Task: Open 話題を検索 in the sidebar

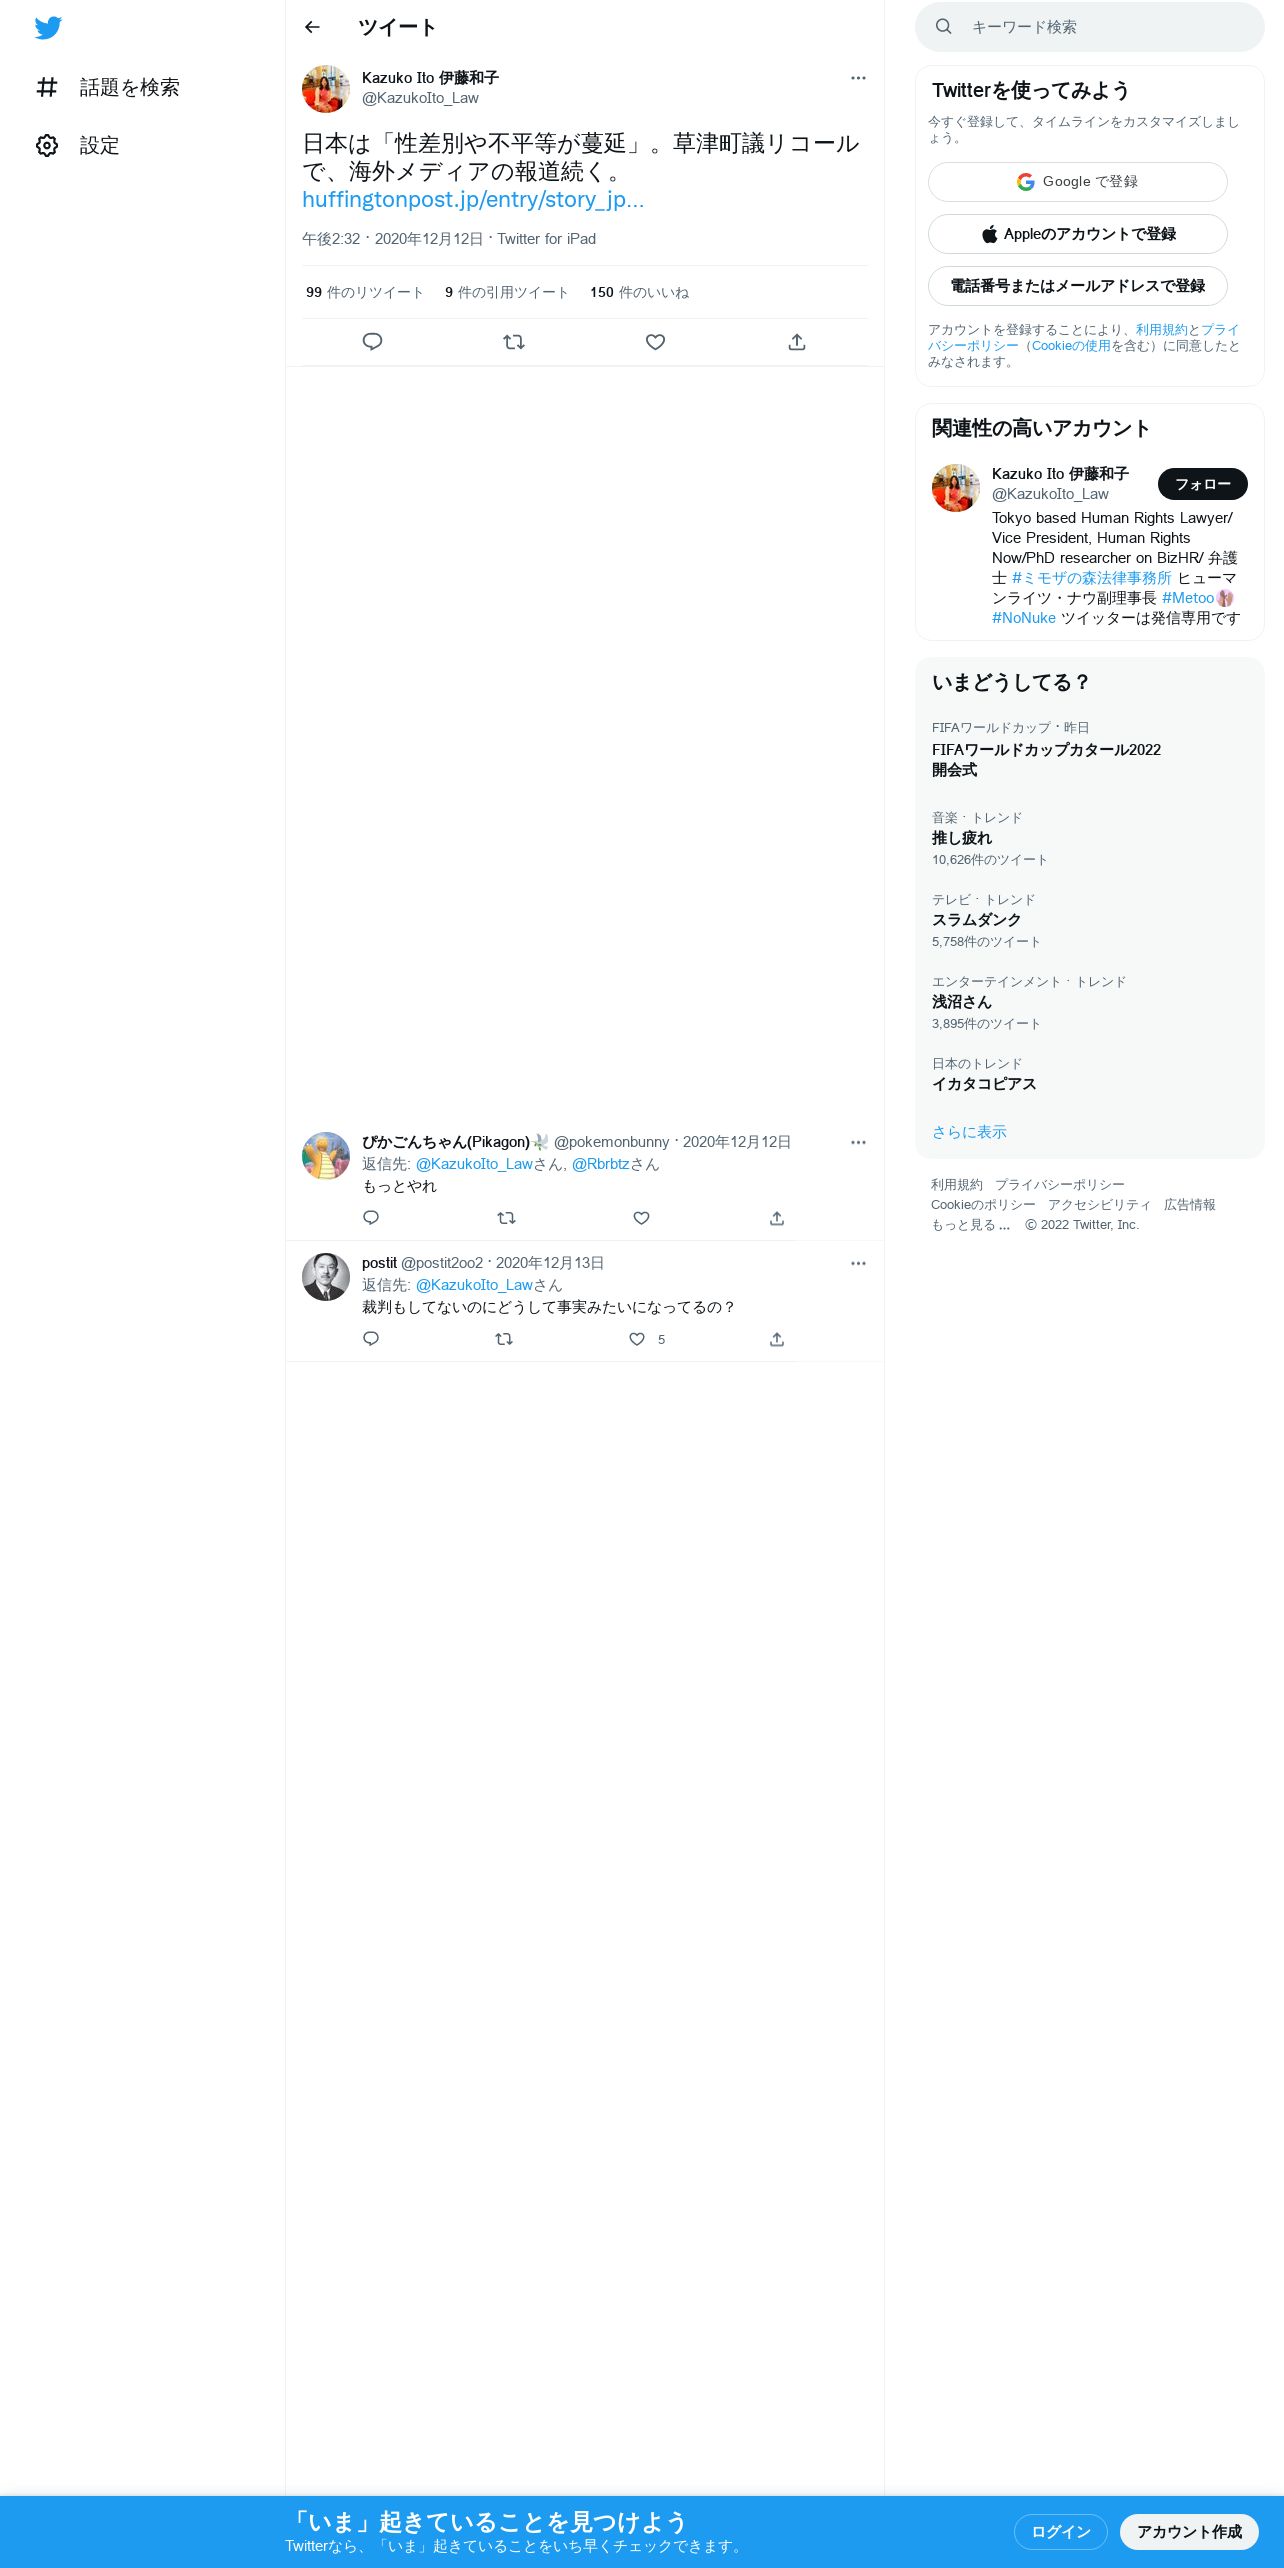Action: 108,87
